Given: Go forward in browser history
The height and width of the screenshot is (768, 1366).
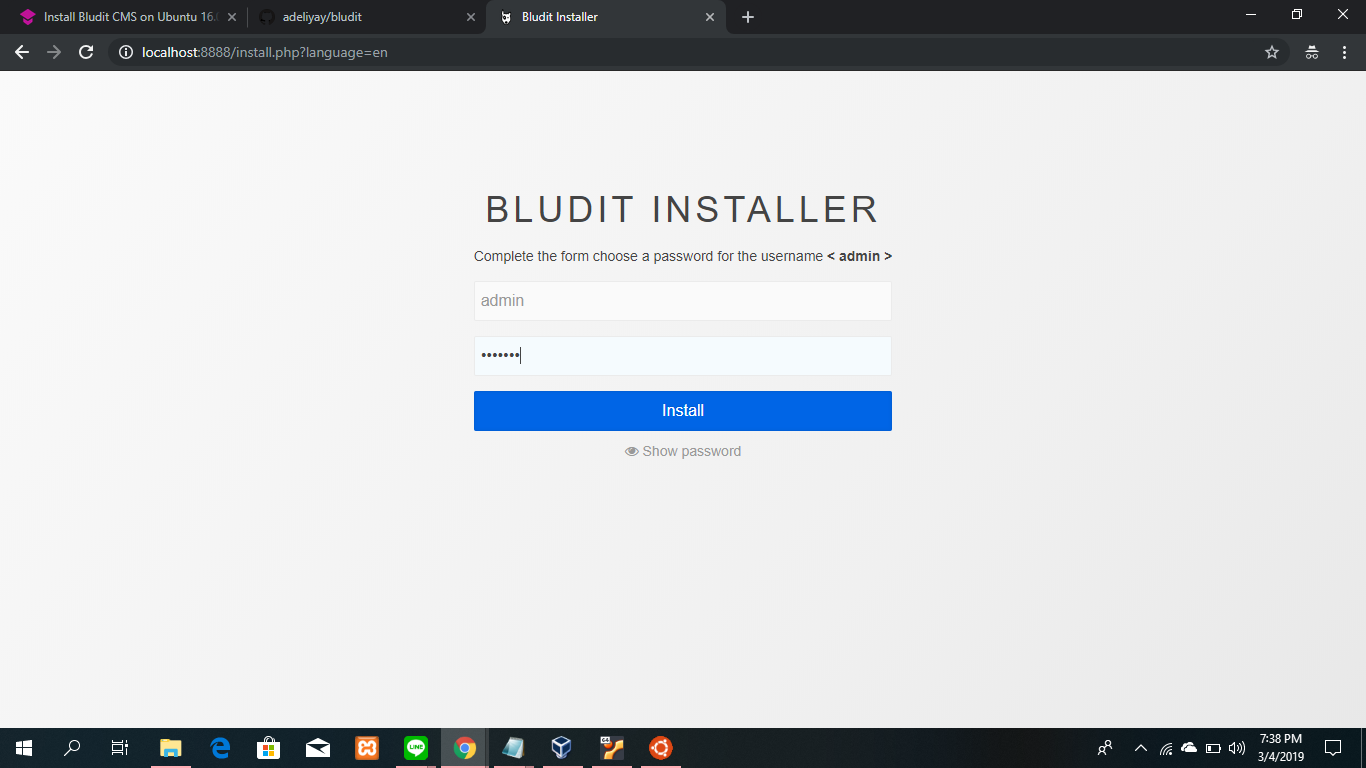Looking at the screenshot, I should (54, 52).
